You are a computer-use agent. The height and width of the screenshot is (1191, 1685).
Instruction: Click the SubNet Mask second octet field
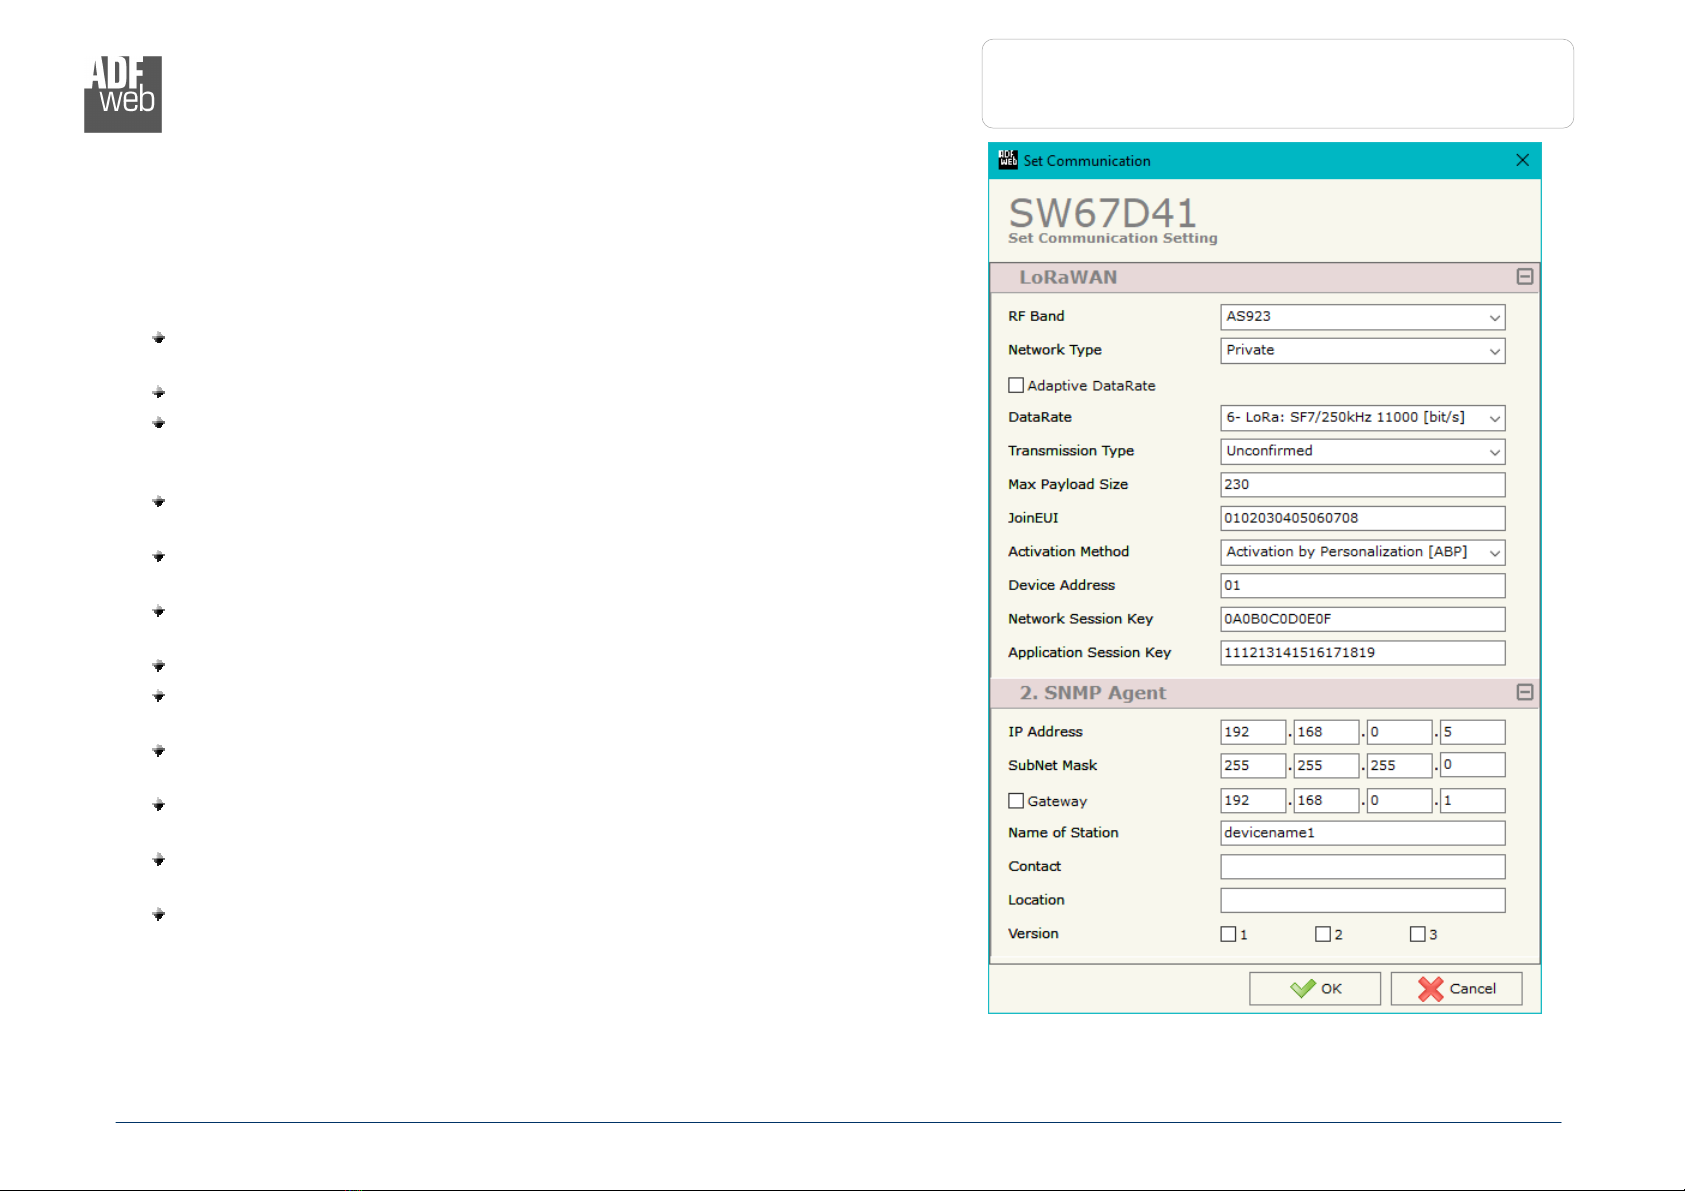pyautogui.click(x=1327, y=765)
